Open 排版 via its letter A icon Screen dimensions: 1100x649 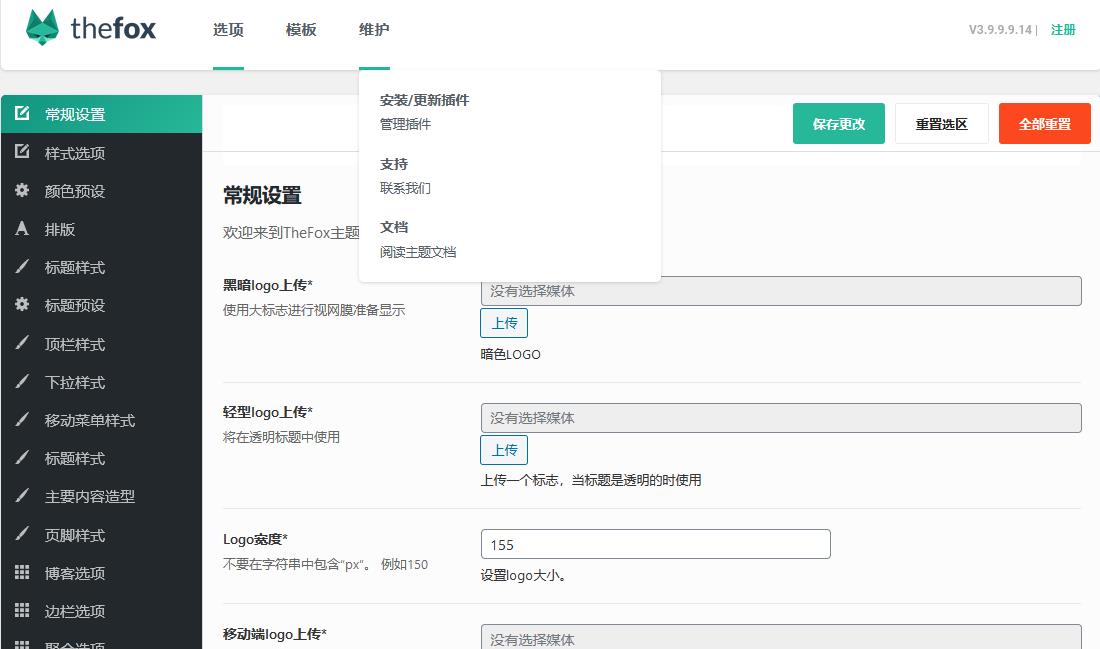click(x=22, y=229)
